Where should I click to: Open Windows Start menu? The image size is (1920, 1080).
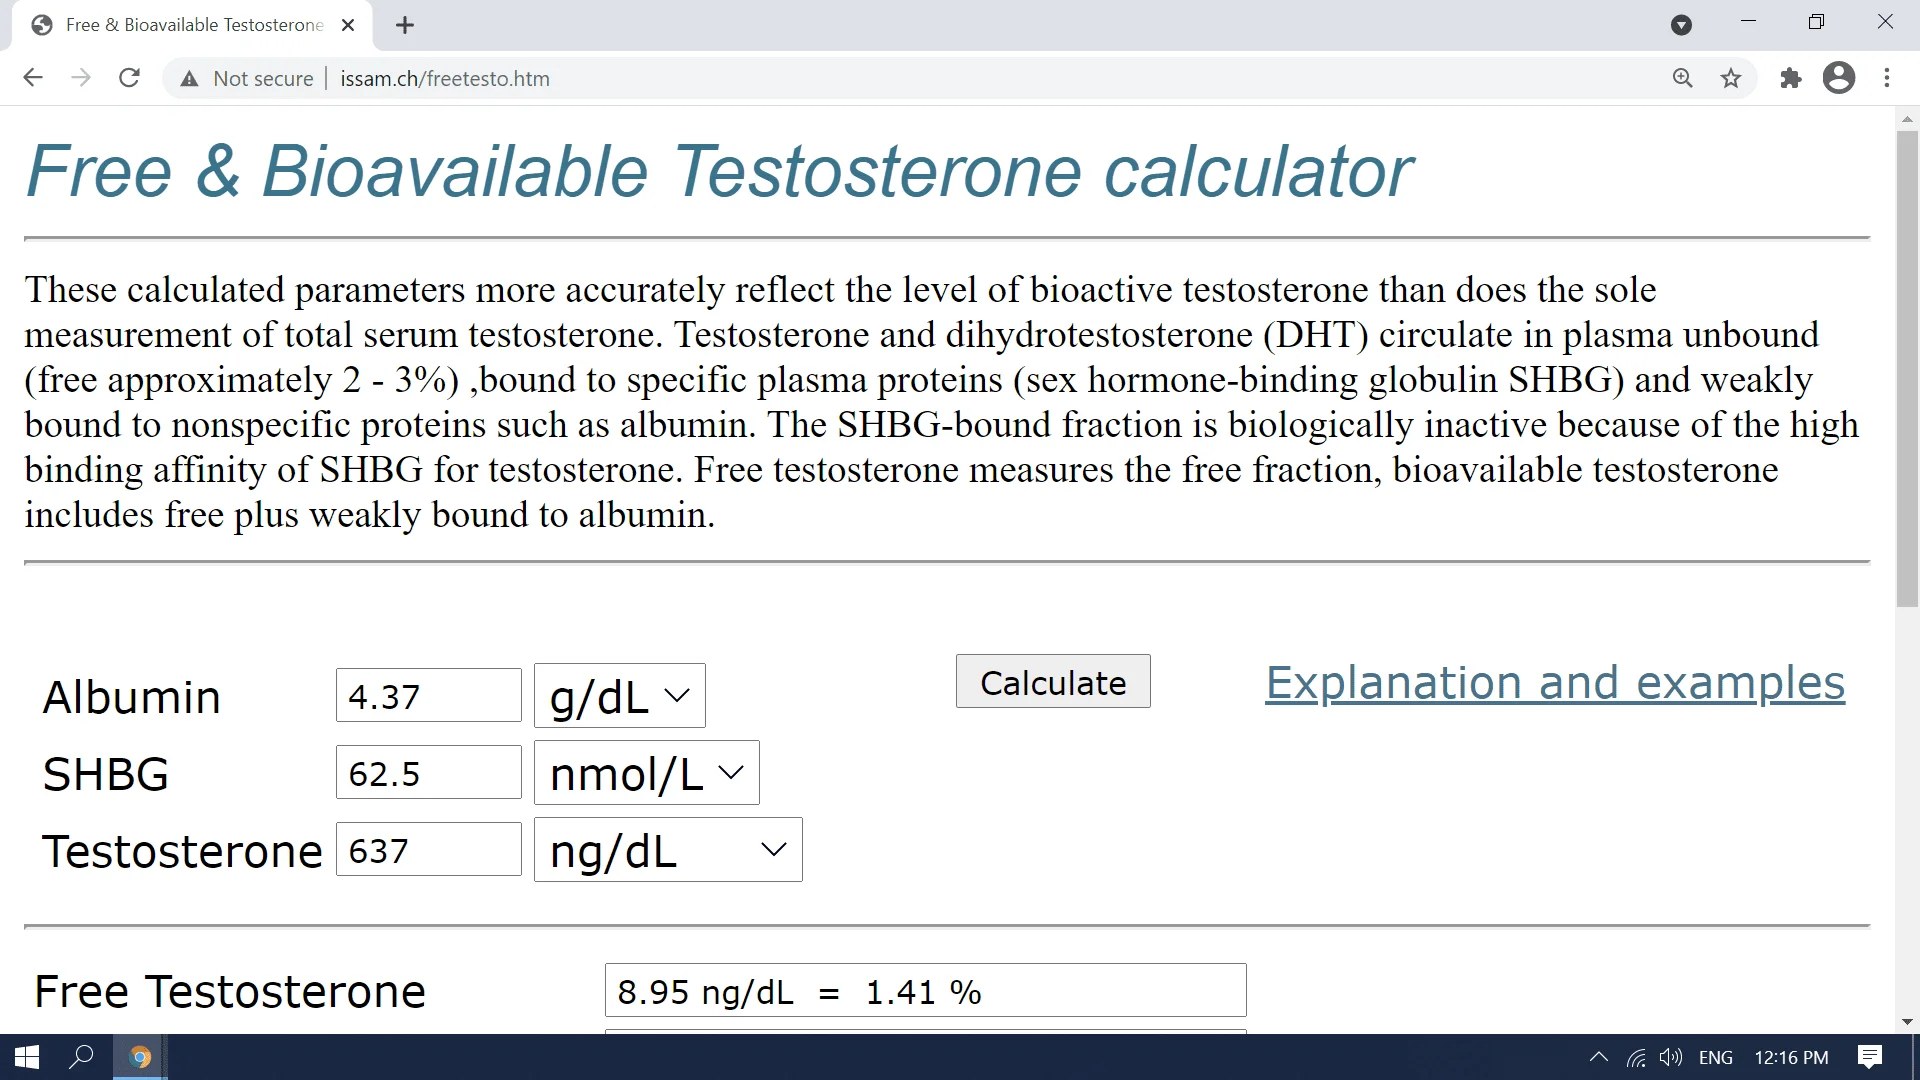tap(27, 1057)
